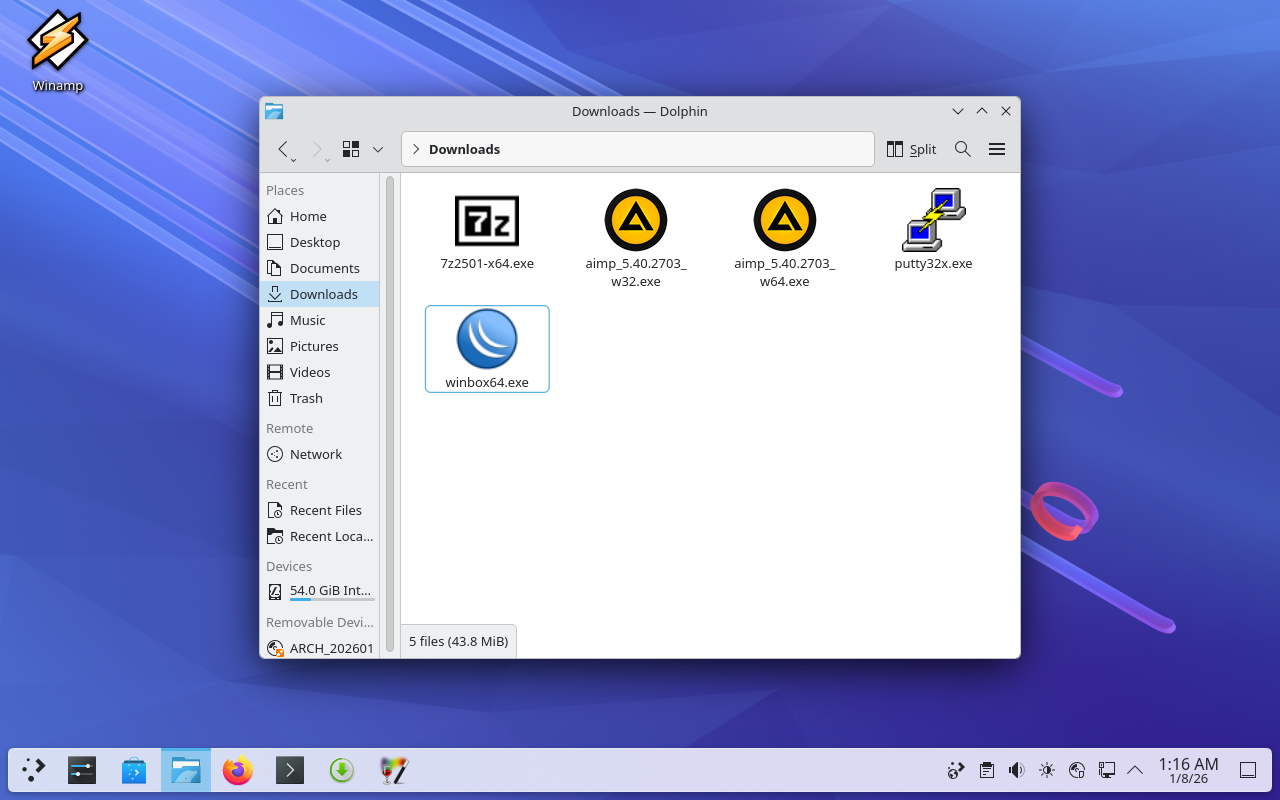Open the hamburger menu in Dolphin
This screenshot has width=1280, height=800.
pyautogui.click(x=996, y=149)
